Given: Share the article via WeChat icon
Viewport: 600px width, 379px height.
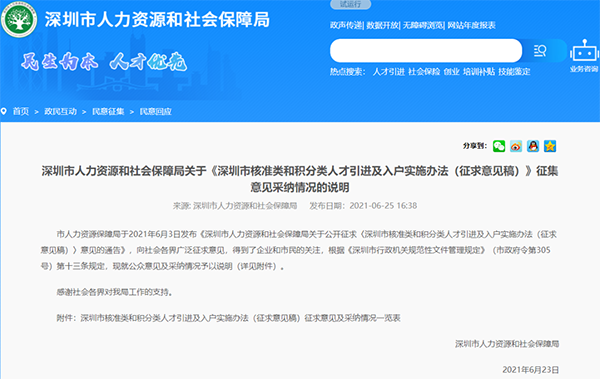Looking at the screenshot, I should [499, 146].
